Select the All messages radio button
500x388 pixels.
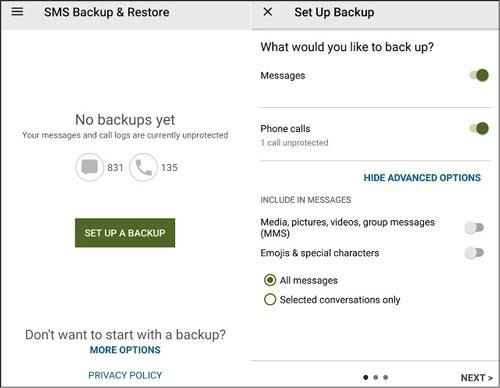pos(270,280)
